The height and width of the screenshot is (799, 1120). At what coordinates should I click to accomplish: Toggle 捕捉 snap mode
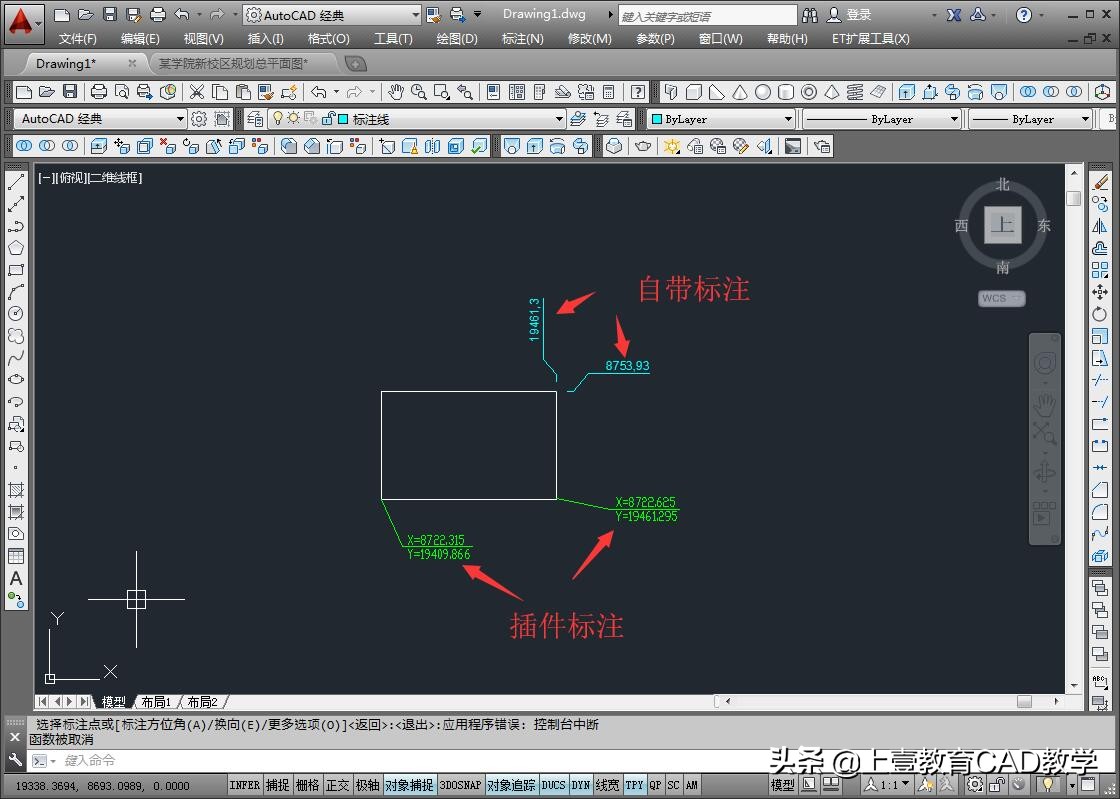pos(277,785)
